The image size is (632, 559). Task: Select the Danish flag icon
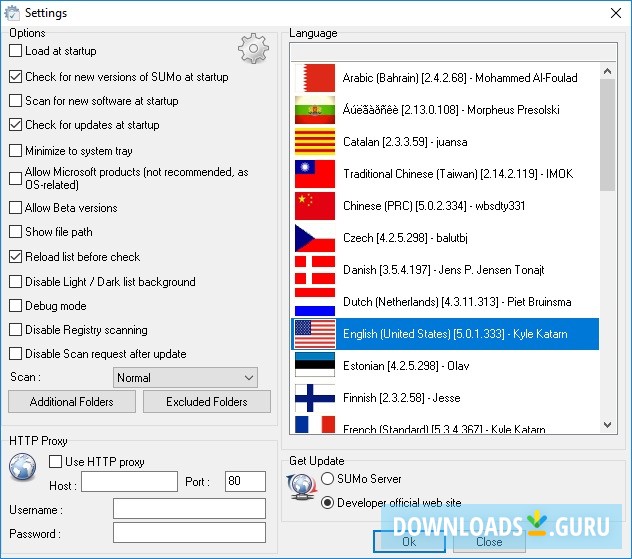tap(315, 270)
